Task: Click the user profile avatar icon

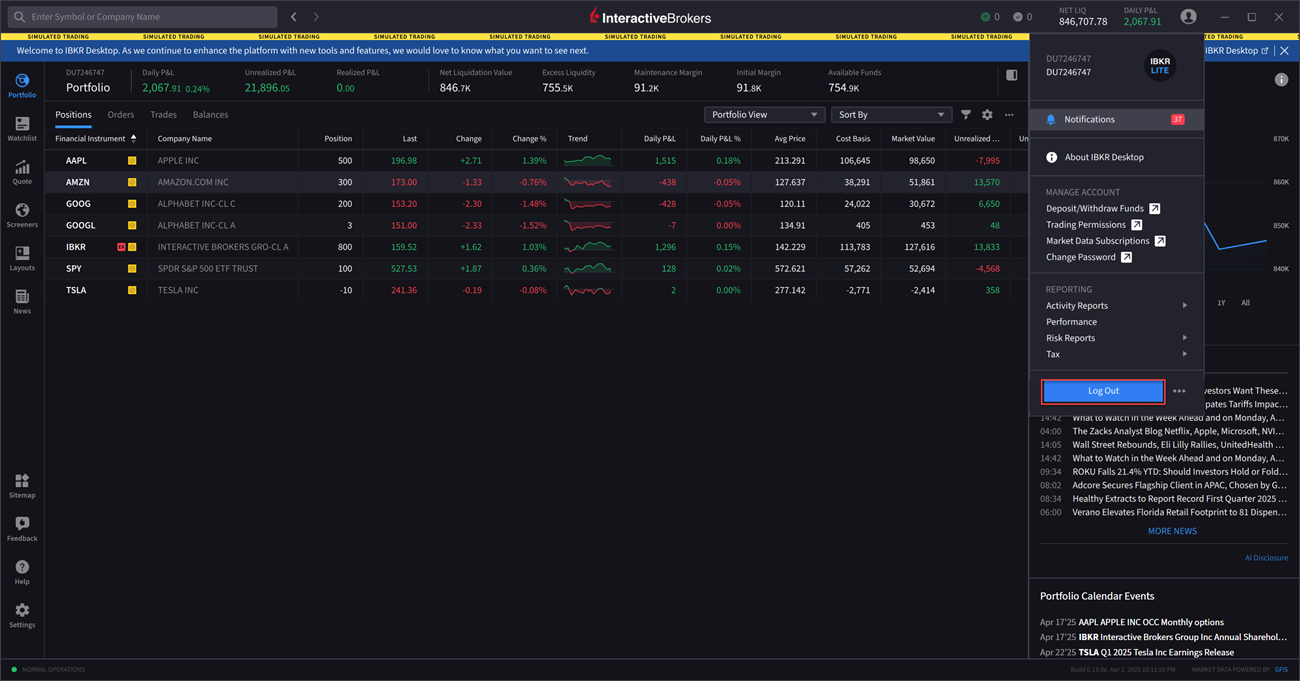Action: [1188, 17]
